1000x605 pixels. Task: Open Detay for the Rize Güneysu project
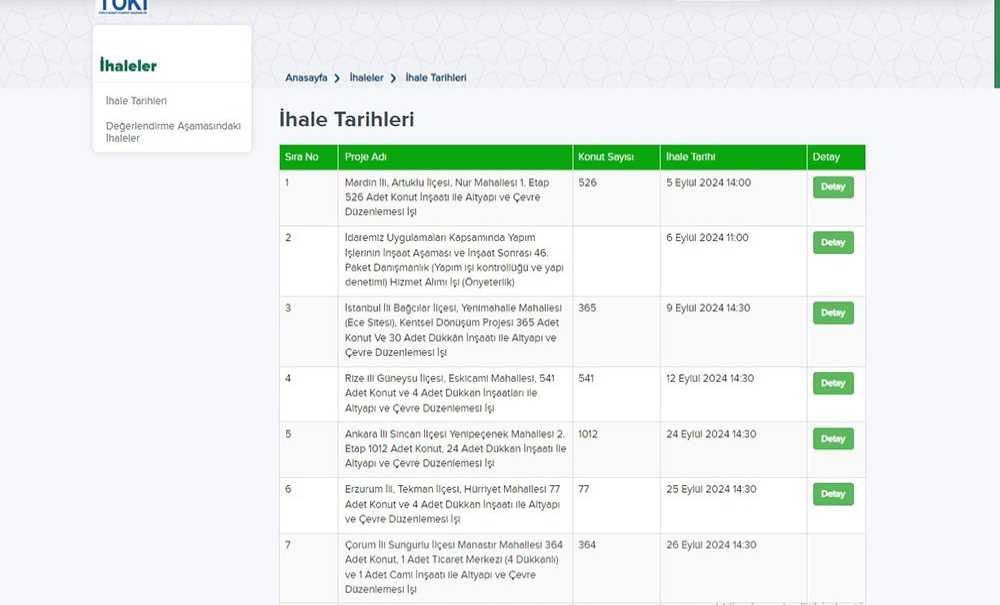(833, 383)
